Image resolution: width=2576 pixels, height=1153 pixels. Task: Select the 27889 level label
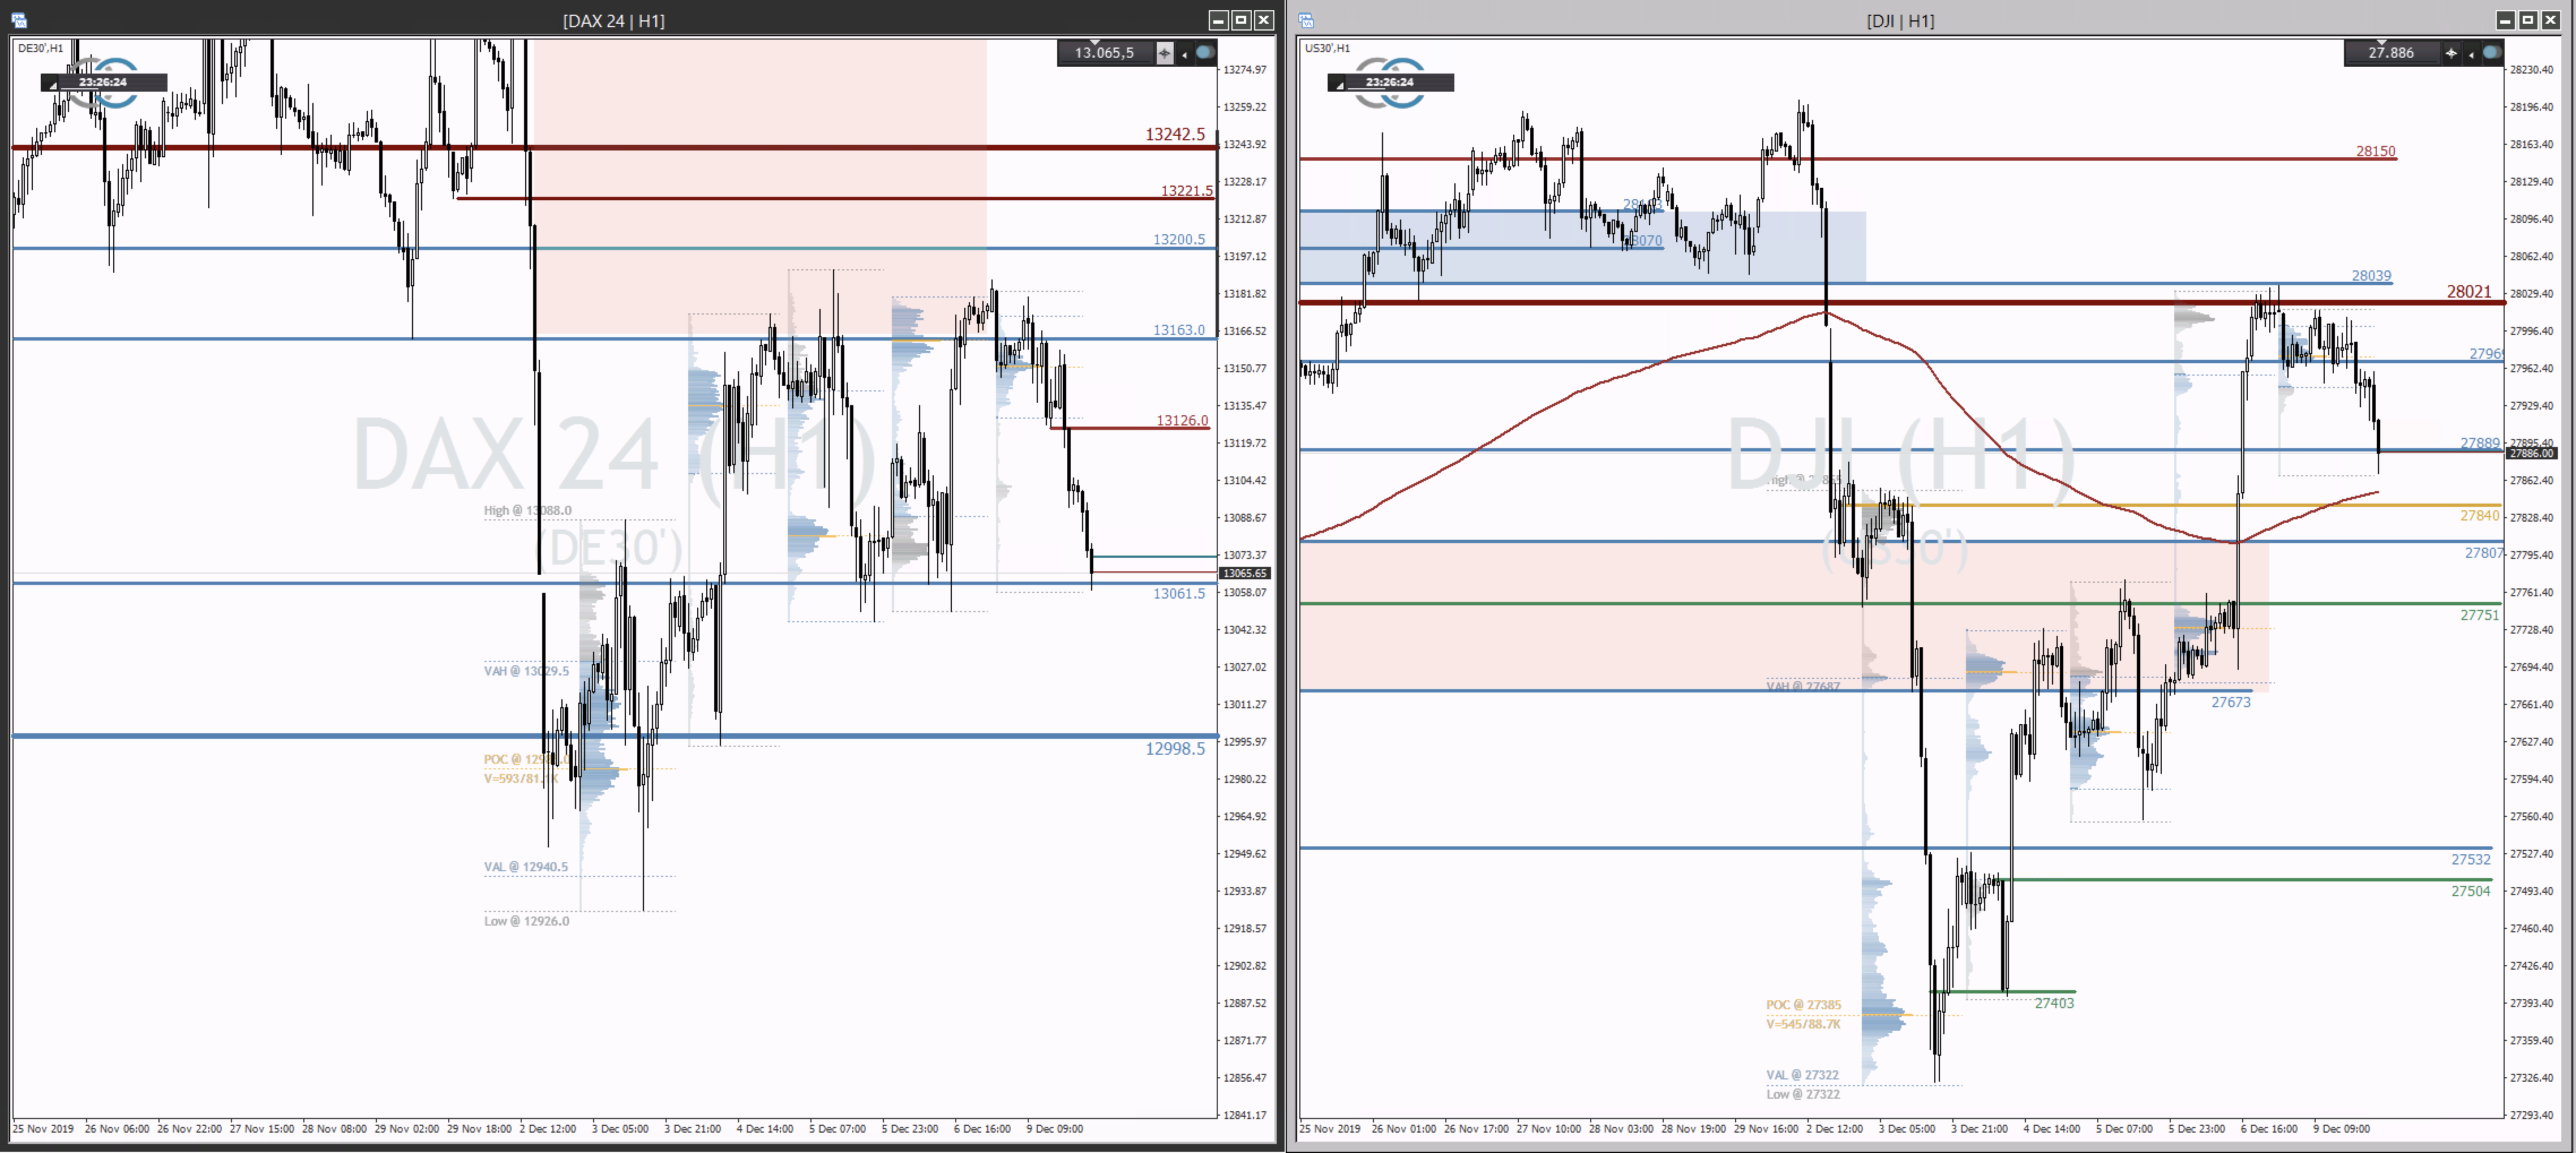(2479, 442)
